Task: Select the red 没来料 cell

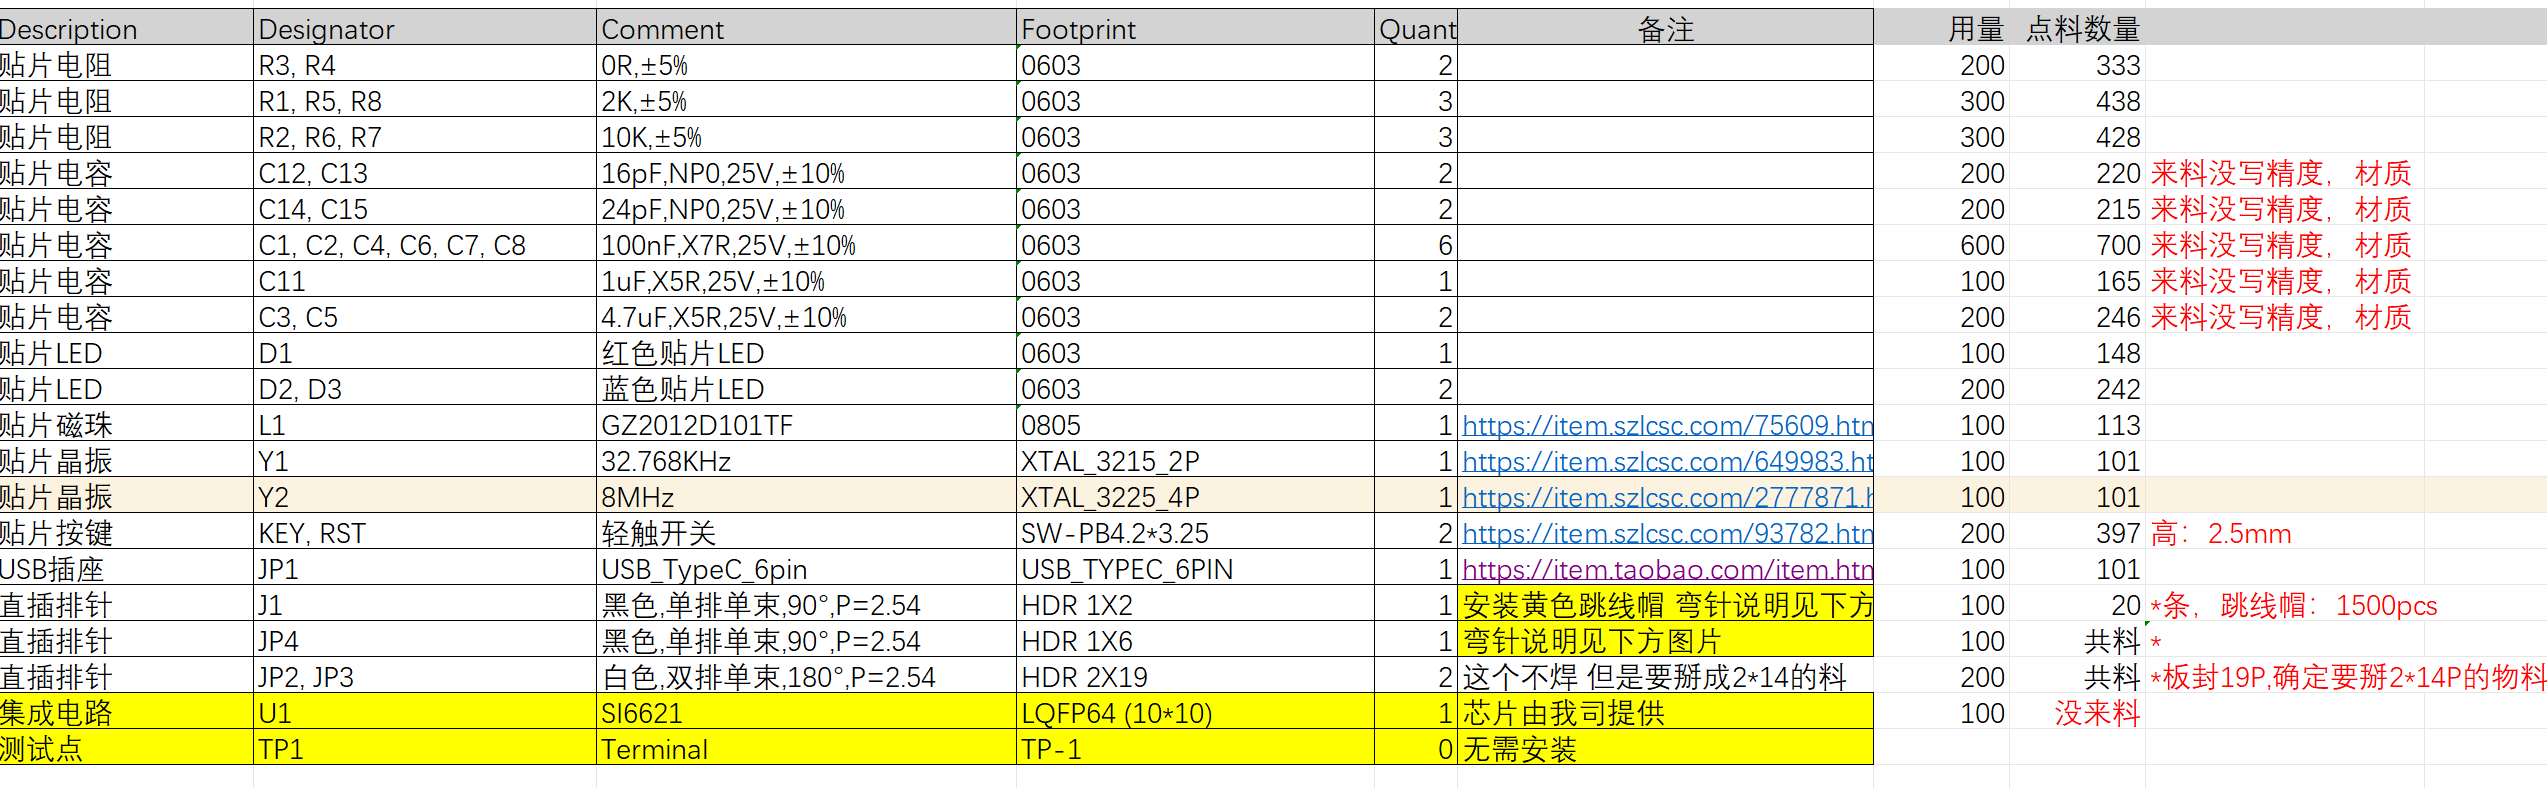Action: [x=2096, y=714]
